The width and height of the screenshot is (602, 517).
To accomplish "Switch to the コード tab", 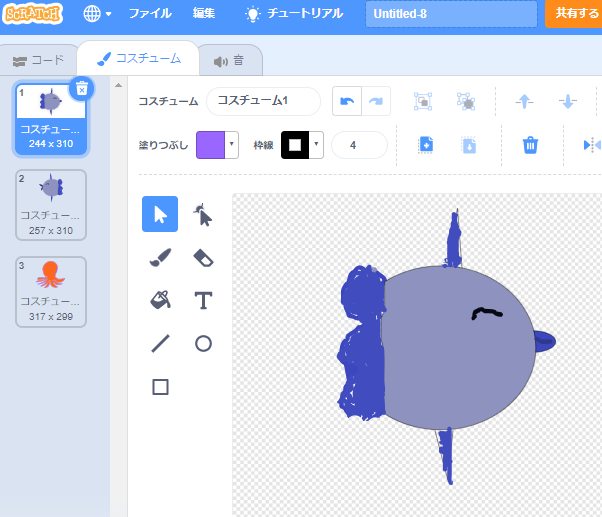I will pyautogui.click(x=38, y=60).
